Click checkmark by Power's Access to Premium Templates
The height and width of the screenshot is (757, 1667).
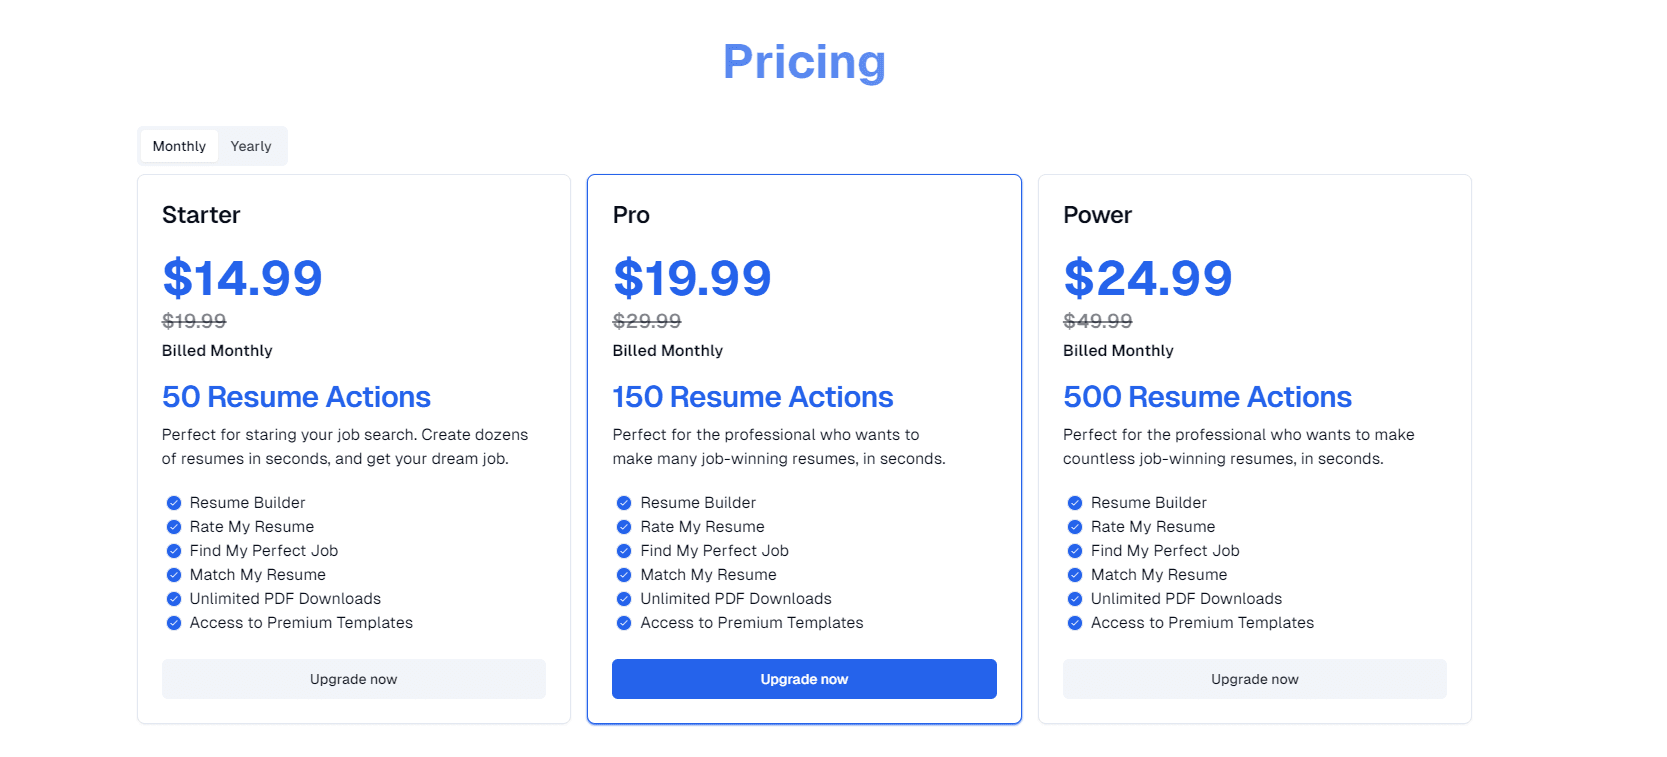(1075, 623)
